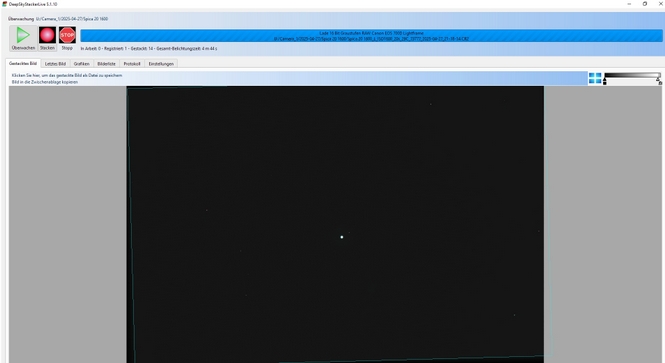Image resolution: width=665 pixels, height=363 pixels.
Task: Click the black point marker under gradient
Action: pyautogui.click(x=605, y=81)
